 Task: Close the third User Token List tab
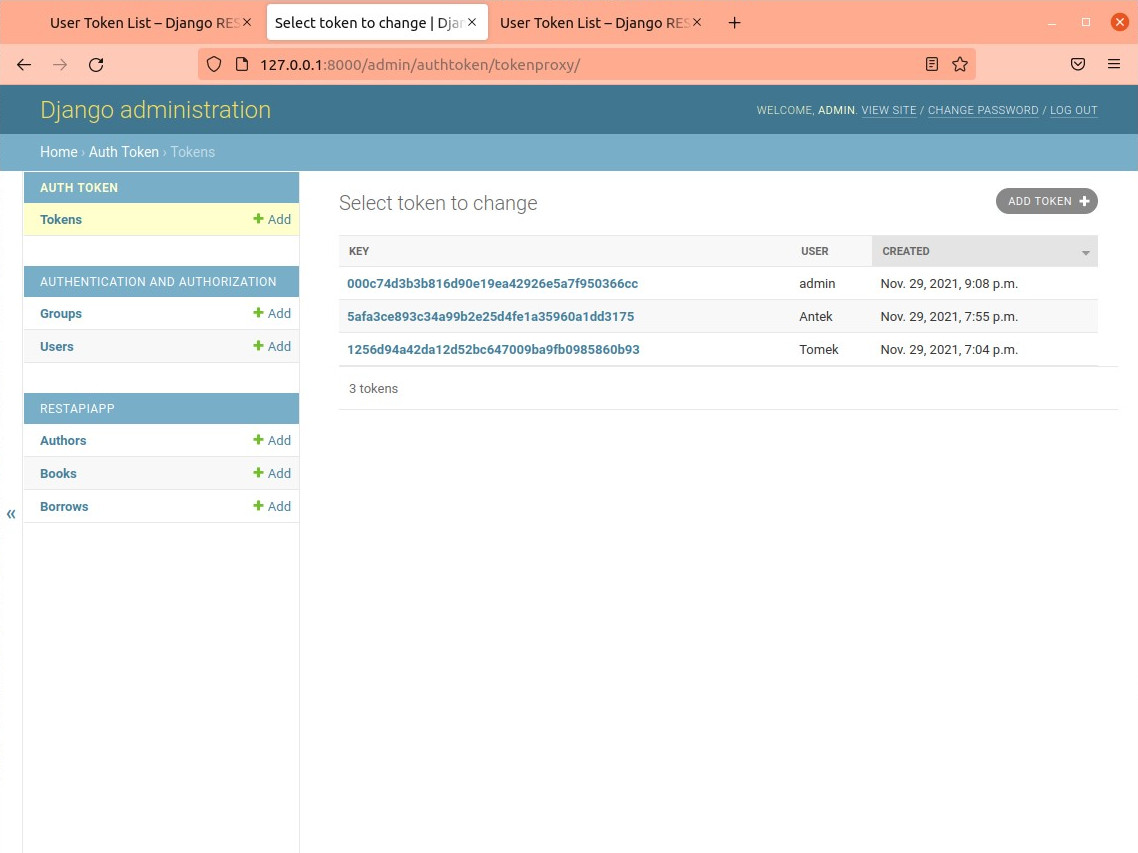[x=697, y=23]
